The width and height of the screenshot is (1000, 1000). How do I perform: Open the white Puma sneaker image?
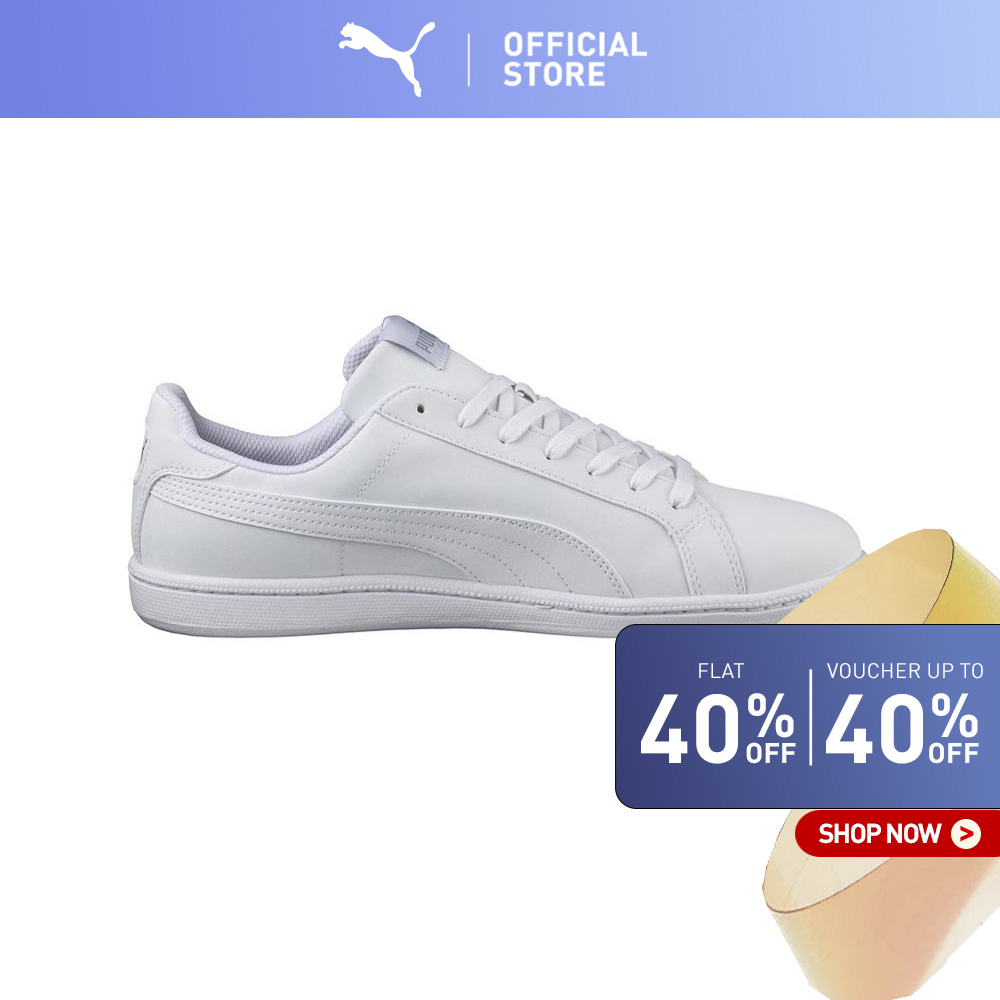coord(496,477)
